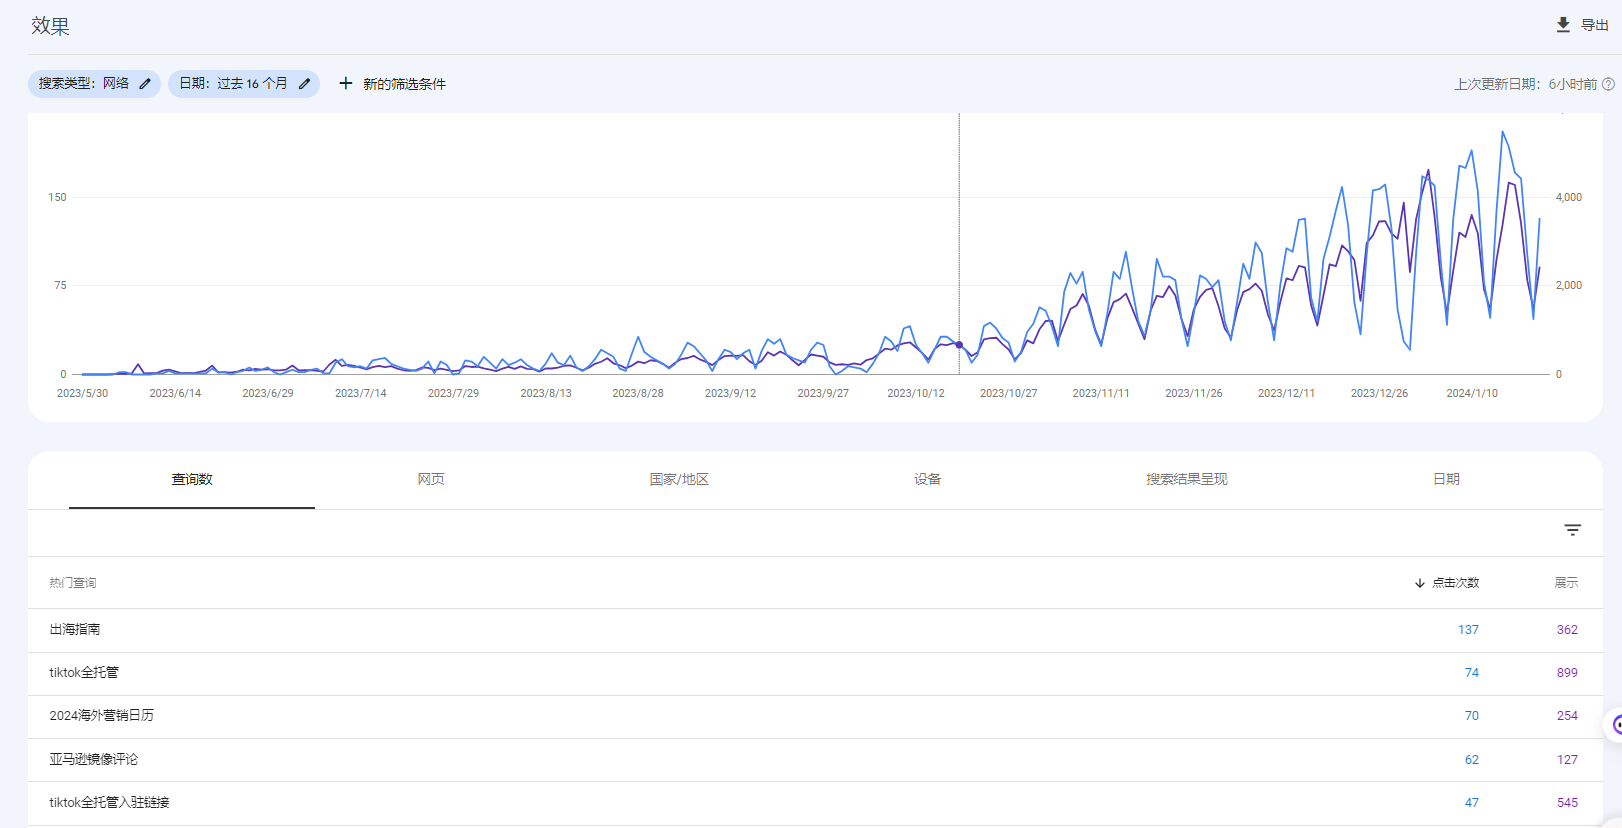This screenshot has width=1622, height=828.
Task: Click the 导出 export label
Action: coord(1594,25)
